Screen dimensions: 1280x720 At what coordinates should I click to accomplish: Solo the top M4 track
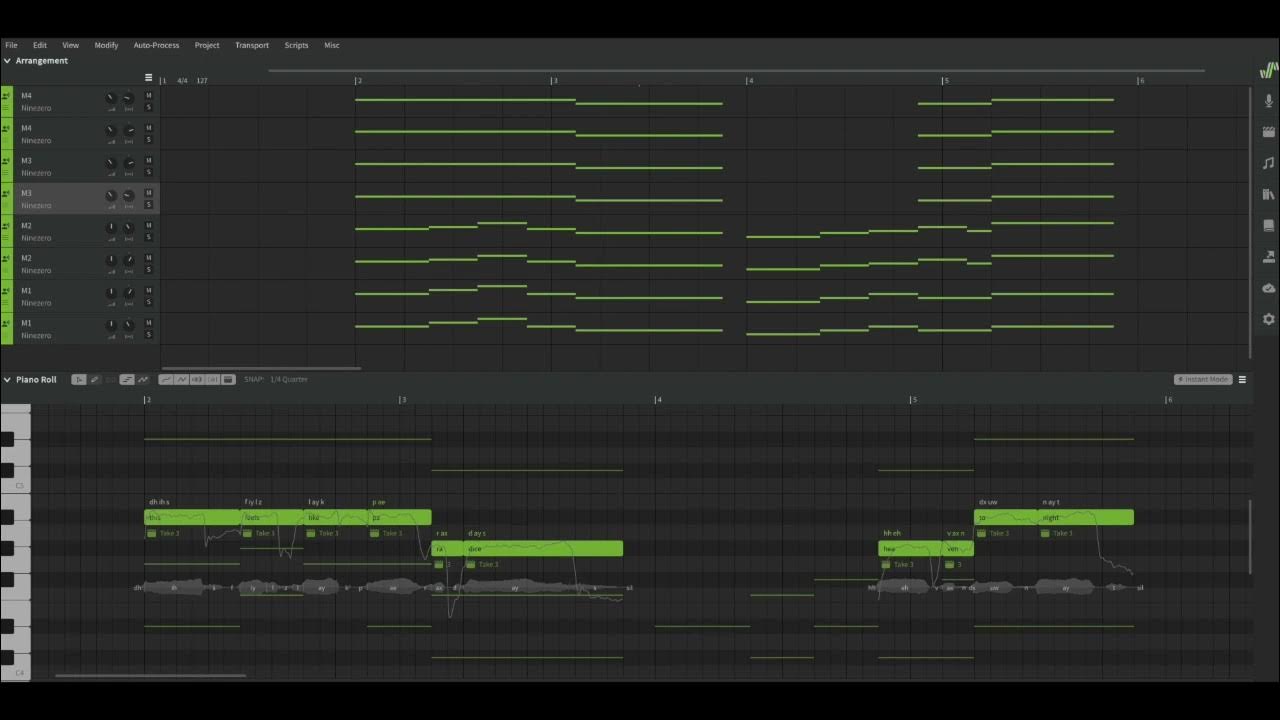click(149, 107)
